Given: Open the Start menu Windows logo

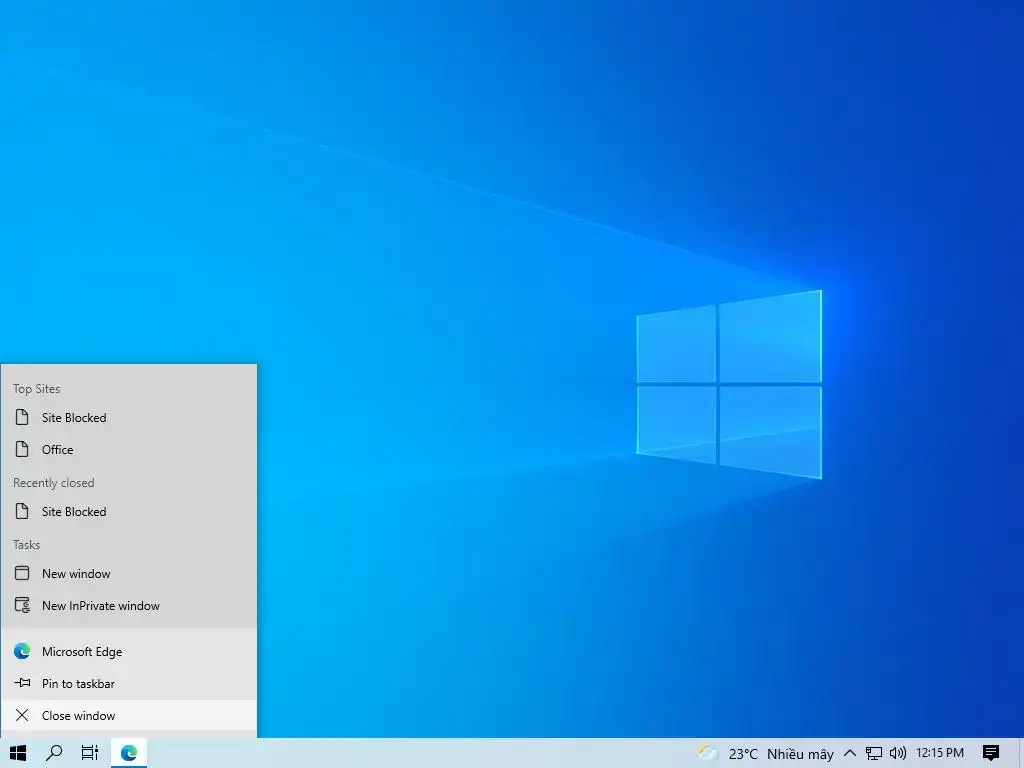Looking at the screenshot, I should pyautogui.click(x=18, y=753).
